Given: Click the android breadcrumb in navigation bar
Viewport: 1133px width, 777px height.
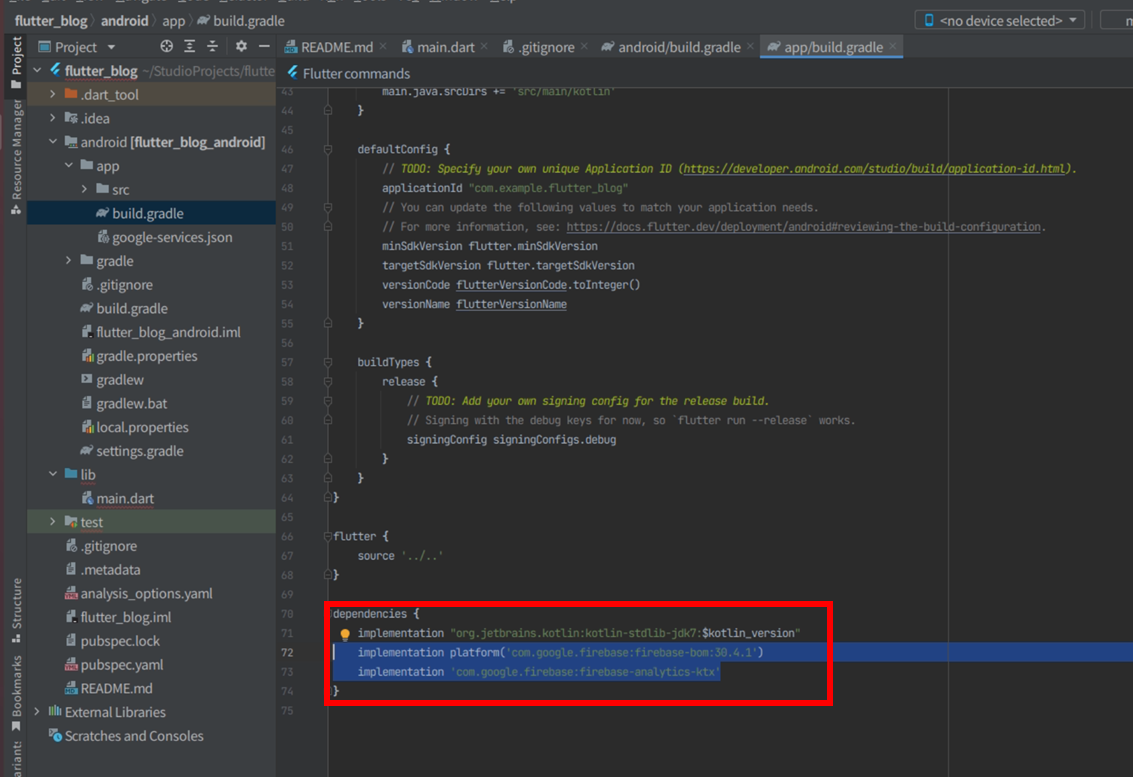Looking at the screenshot, I should (124, 20).
